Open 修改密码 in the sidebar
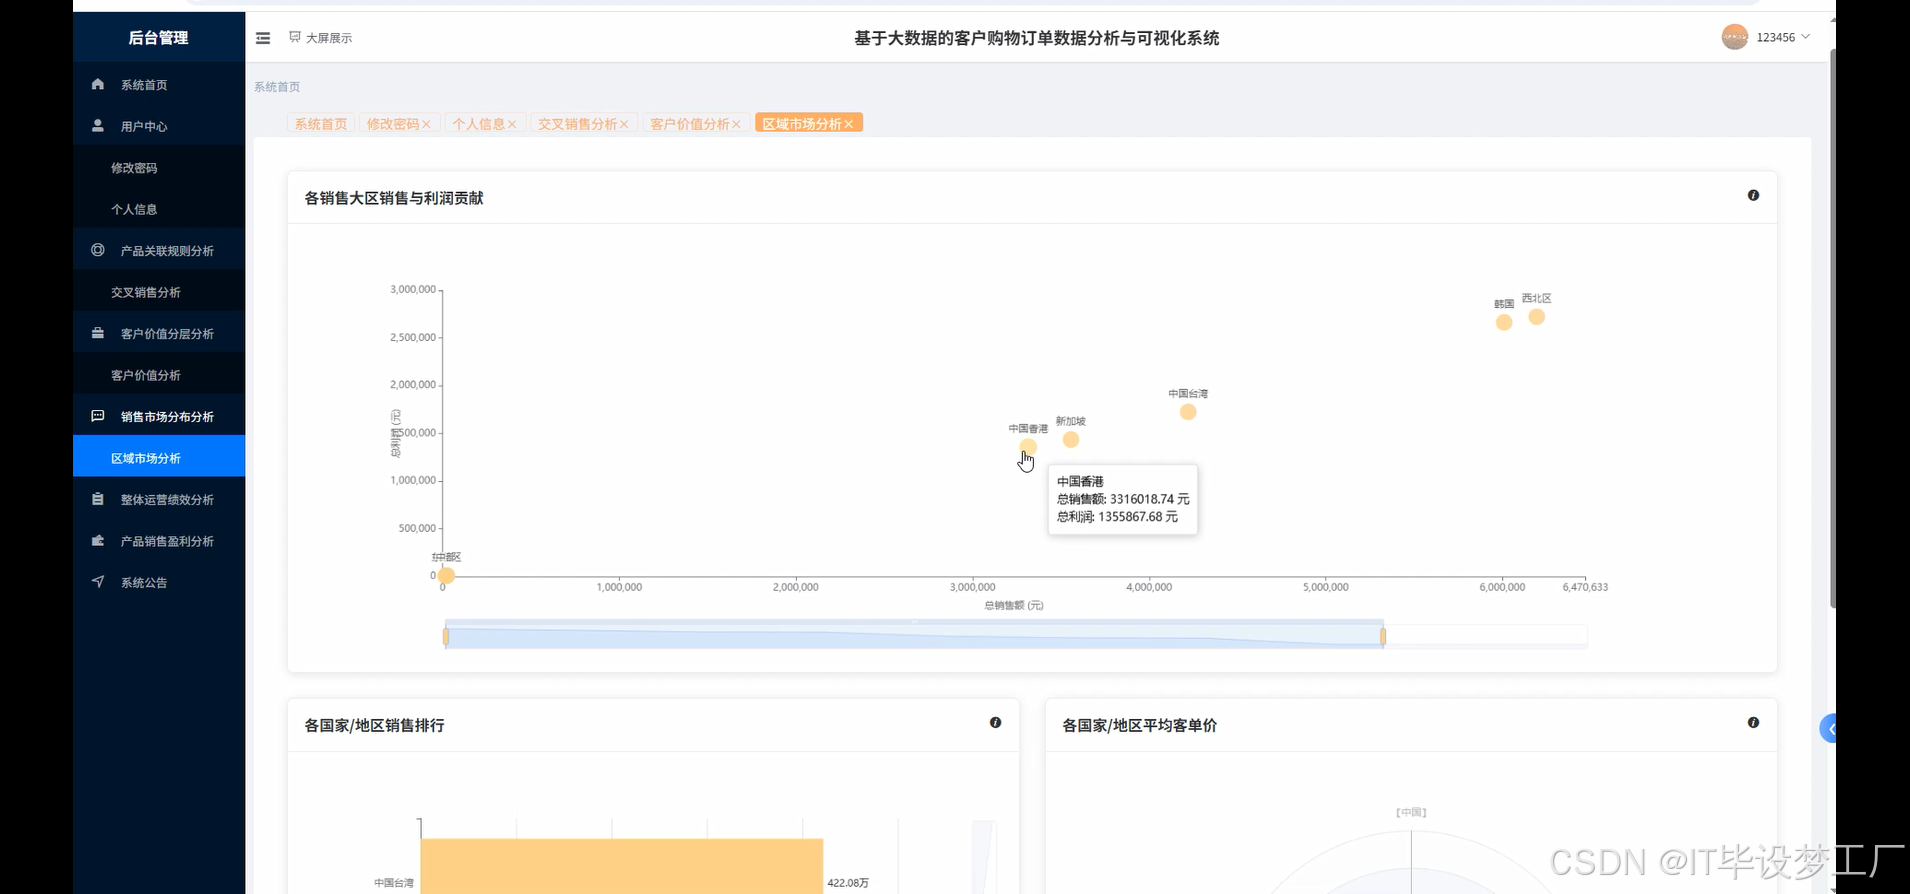Screen dimensions: 1910x894 click(x=159, y=168)
